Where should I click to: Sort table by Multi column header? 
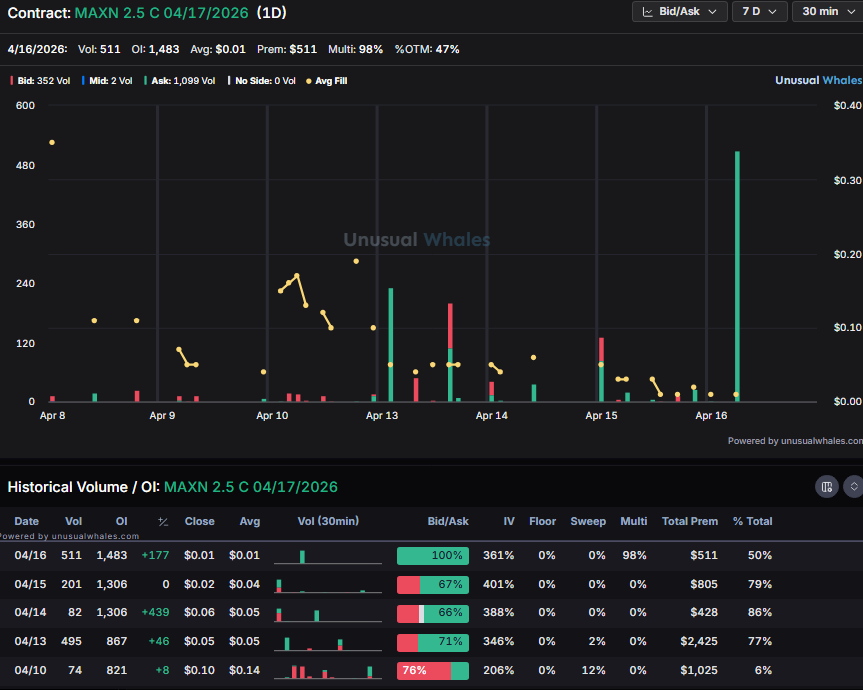[633, 521]
